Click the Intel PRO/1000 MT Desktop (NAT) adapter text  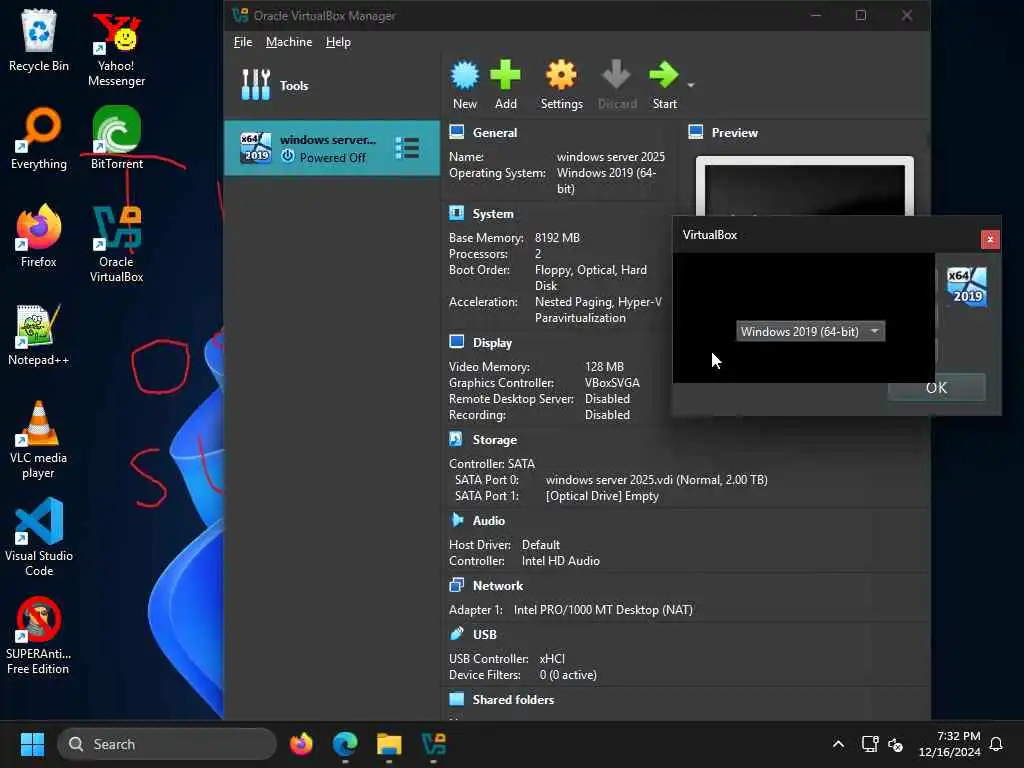(x=603, y=609)
